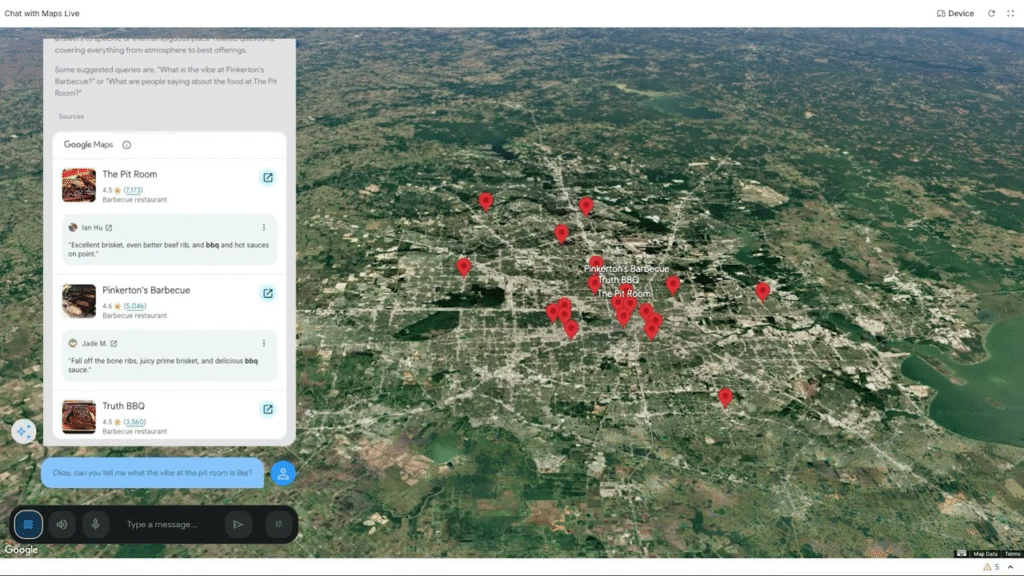Viewport: 1024px width, 576px height.
Task: Open options menu on Jade M.'s review
Action: pyautogui.click(x=264, y=344)
